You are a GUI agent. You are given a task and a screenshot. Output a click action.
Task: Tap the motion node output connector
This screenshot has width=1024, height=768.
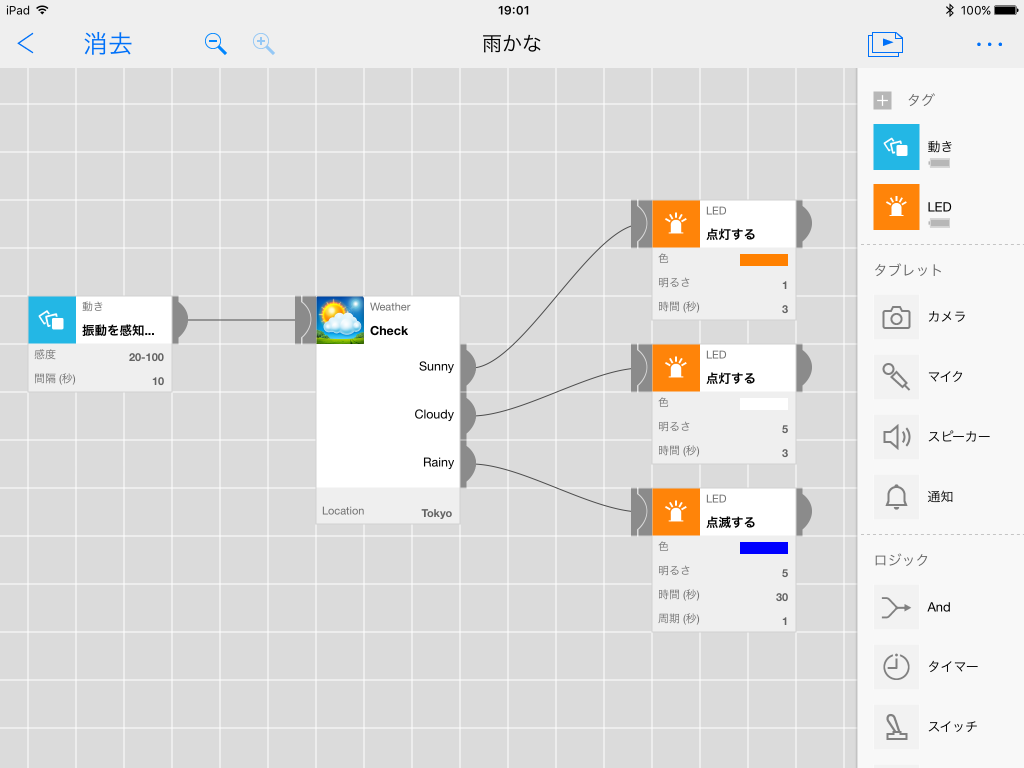click(180, 320)
